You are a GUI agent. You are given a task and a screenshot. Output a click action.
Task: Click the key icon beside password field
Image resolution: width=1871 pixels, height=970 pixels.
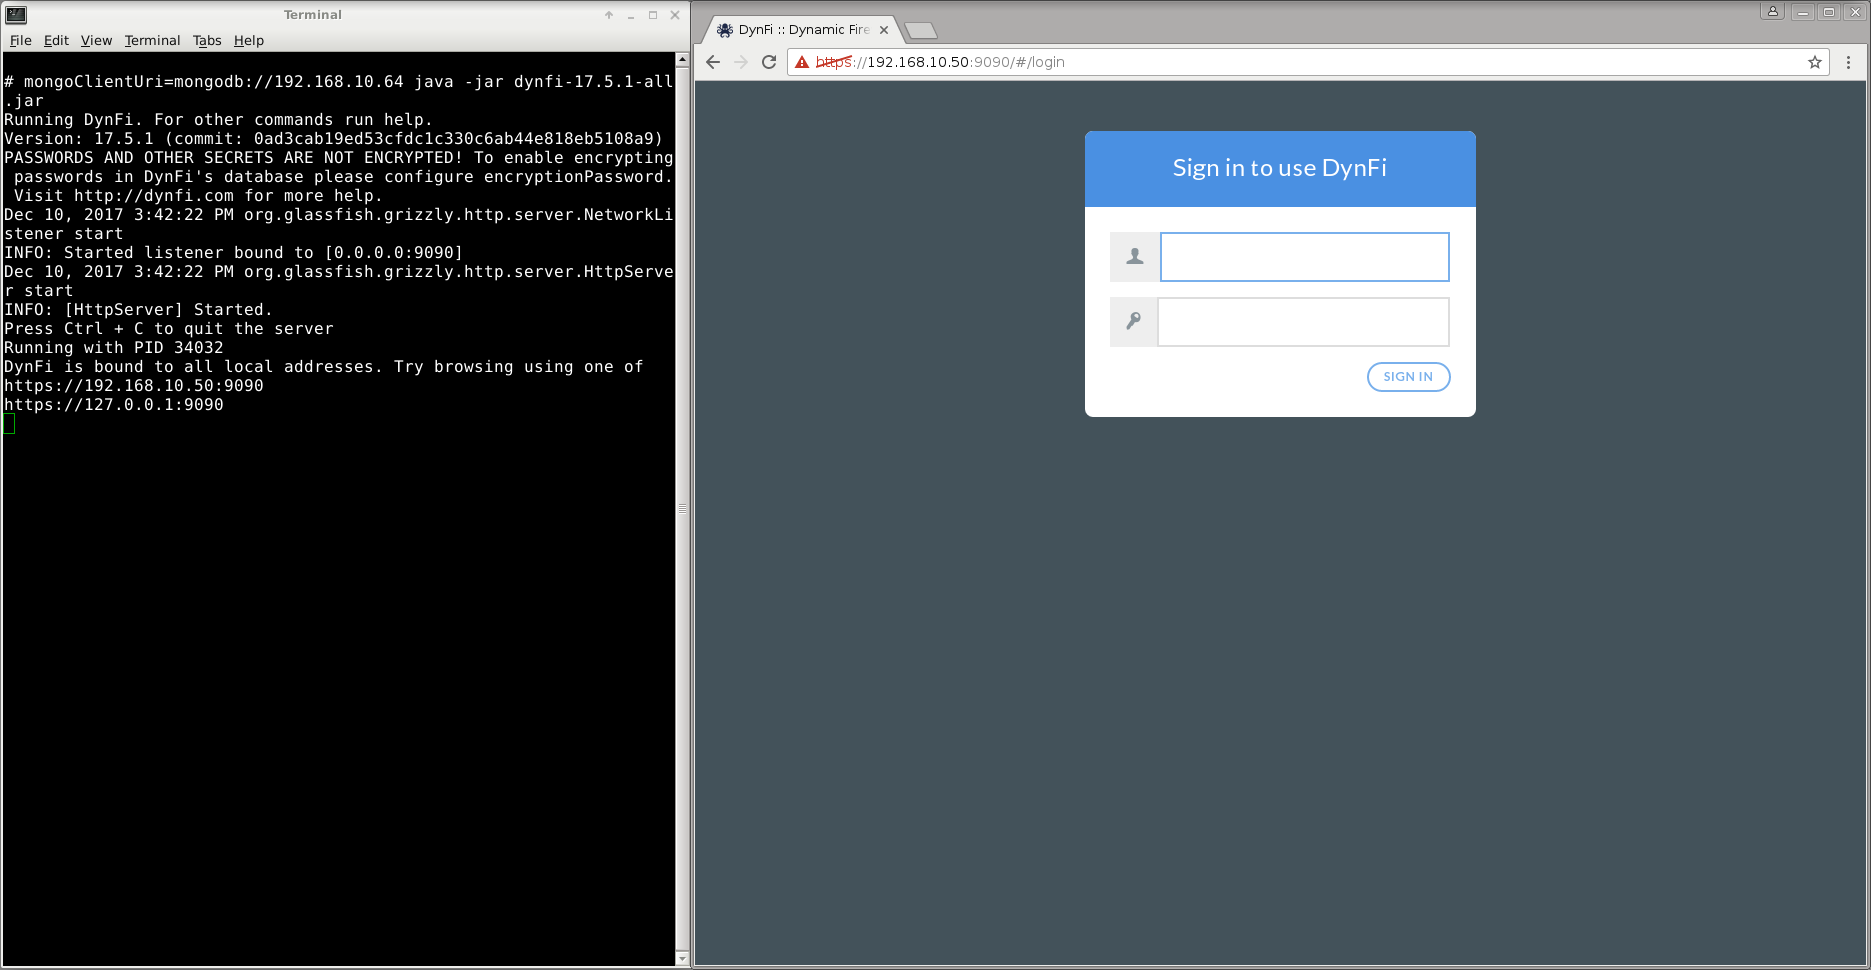[x=1134, y=322]
